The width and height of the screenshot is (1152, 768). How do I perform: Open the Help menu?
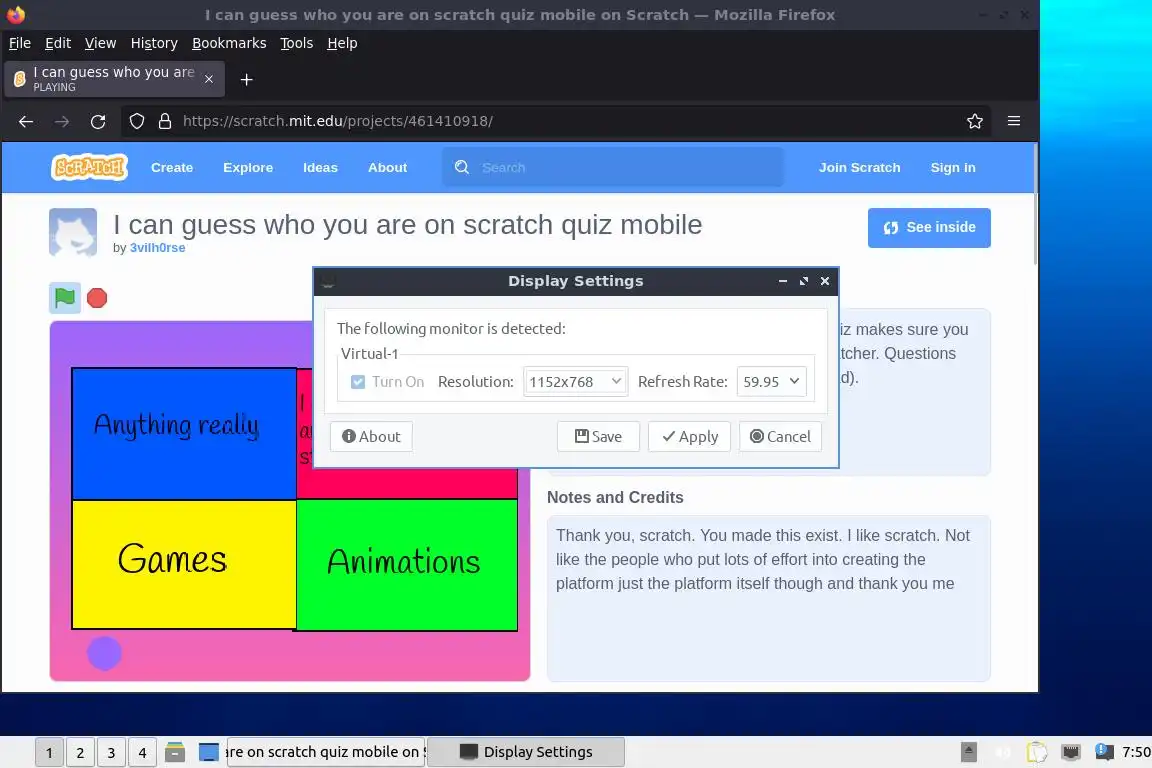tap(342, 43)
